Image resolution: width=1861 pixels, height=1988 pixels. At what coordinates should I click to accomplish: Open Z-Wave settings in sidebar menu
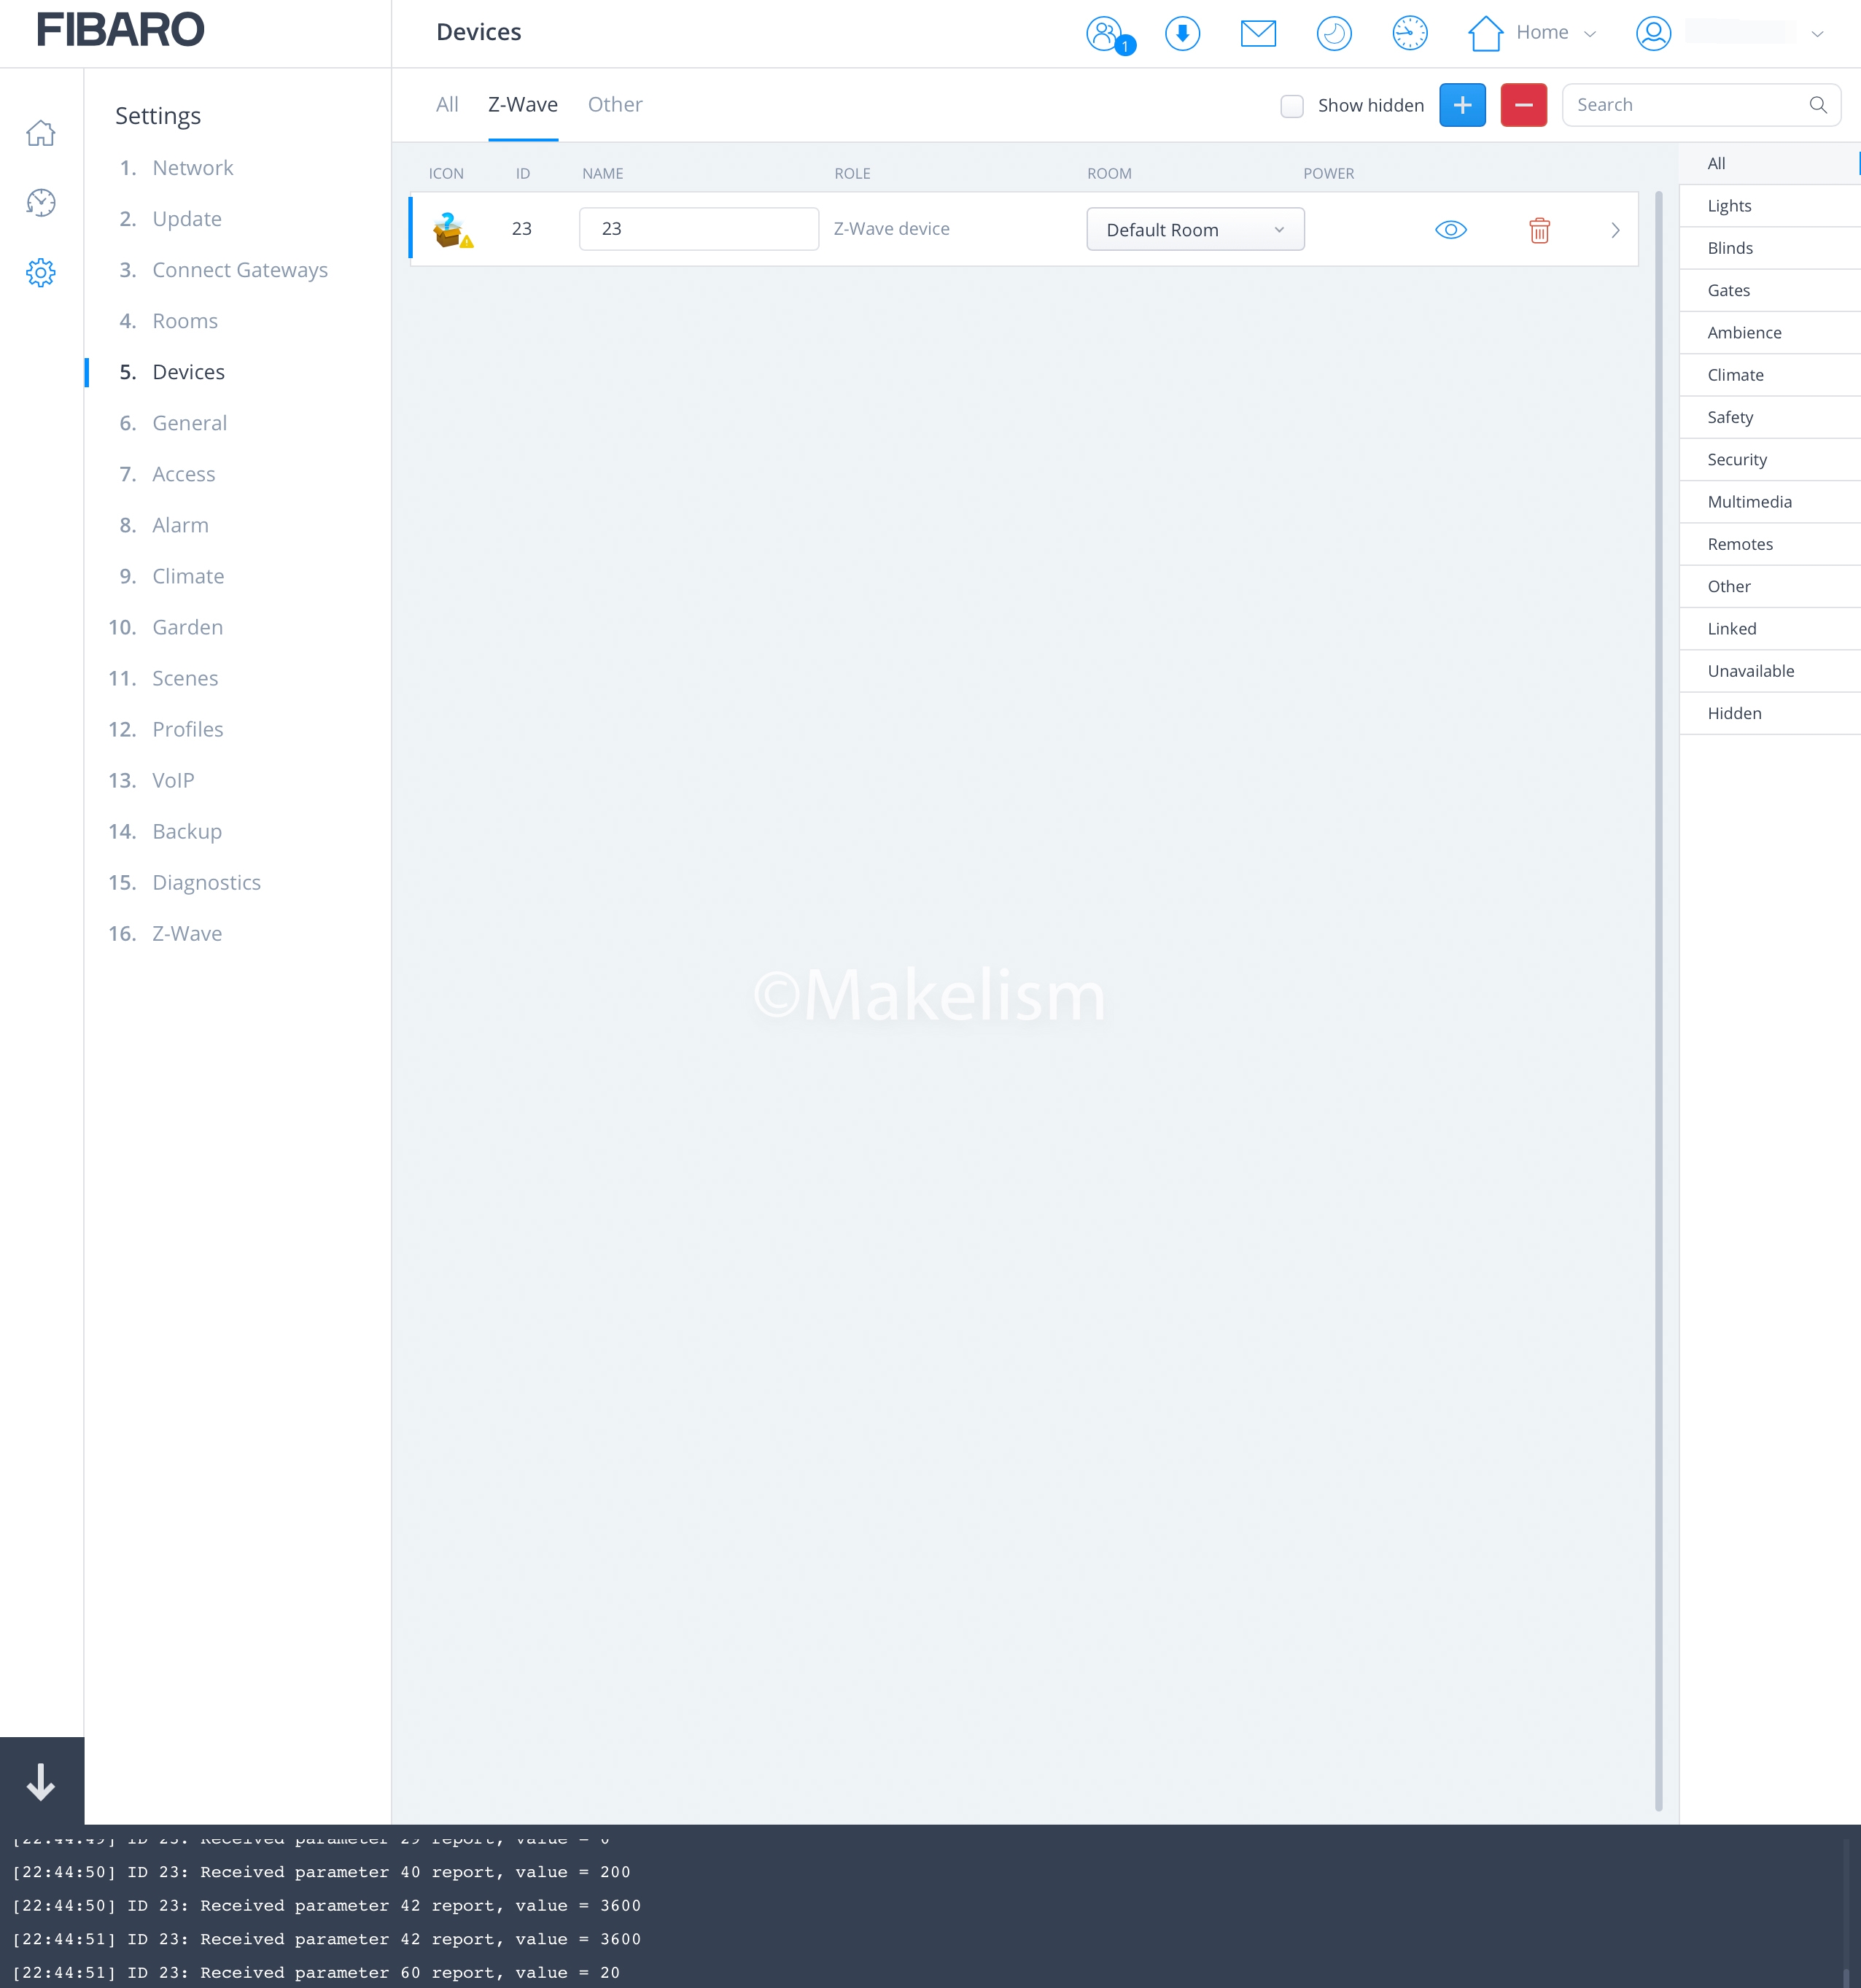186,933
